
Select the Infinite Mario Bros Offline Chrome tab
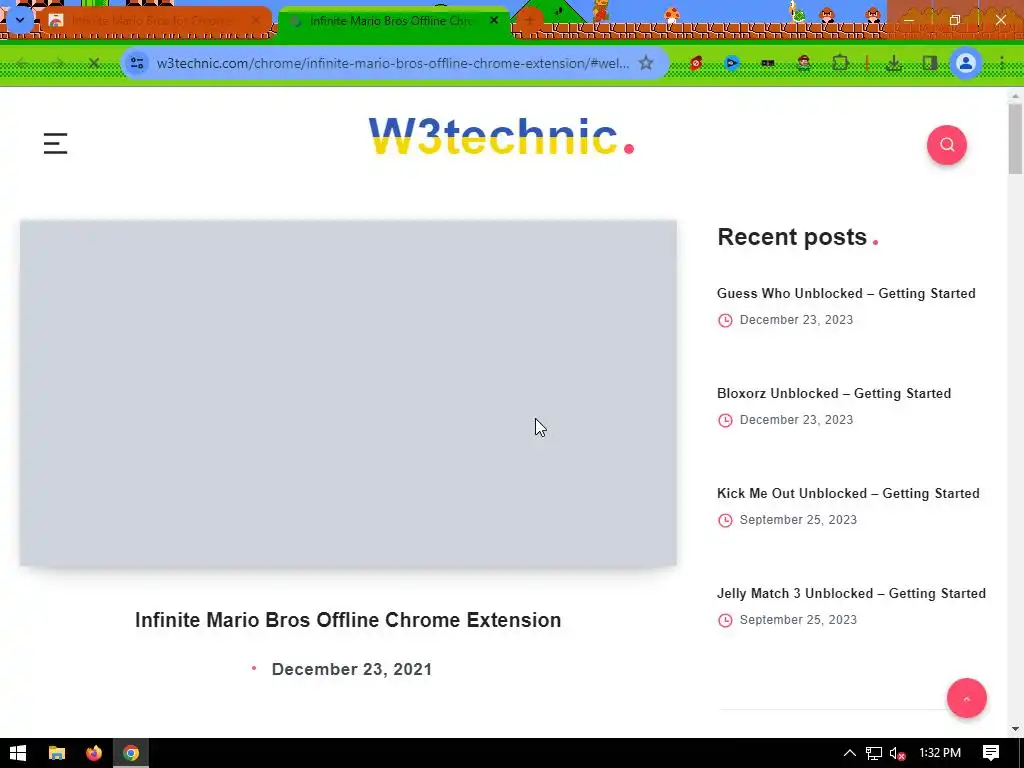point(392,21)
